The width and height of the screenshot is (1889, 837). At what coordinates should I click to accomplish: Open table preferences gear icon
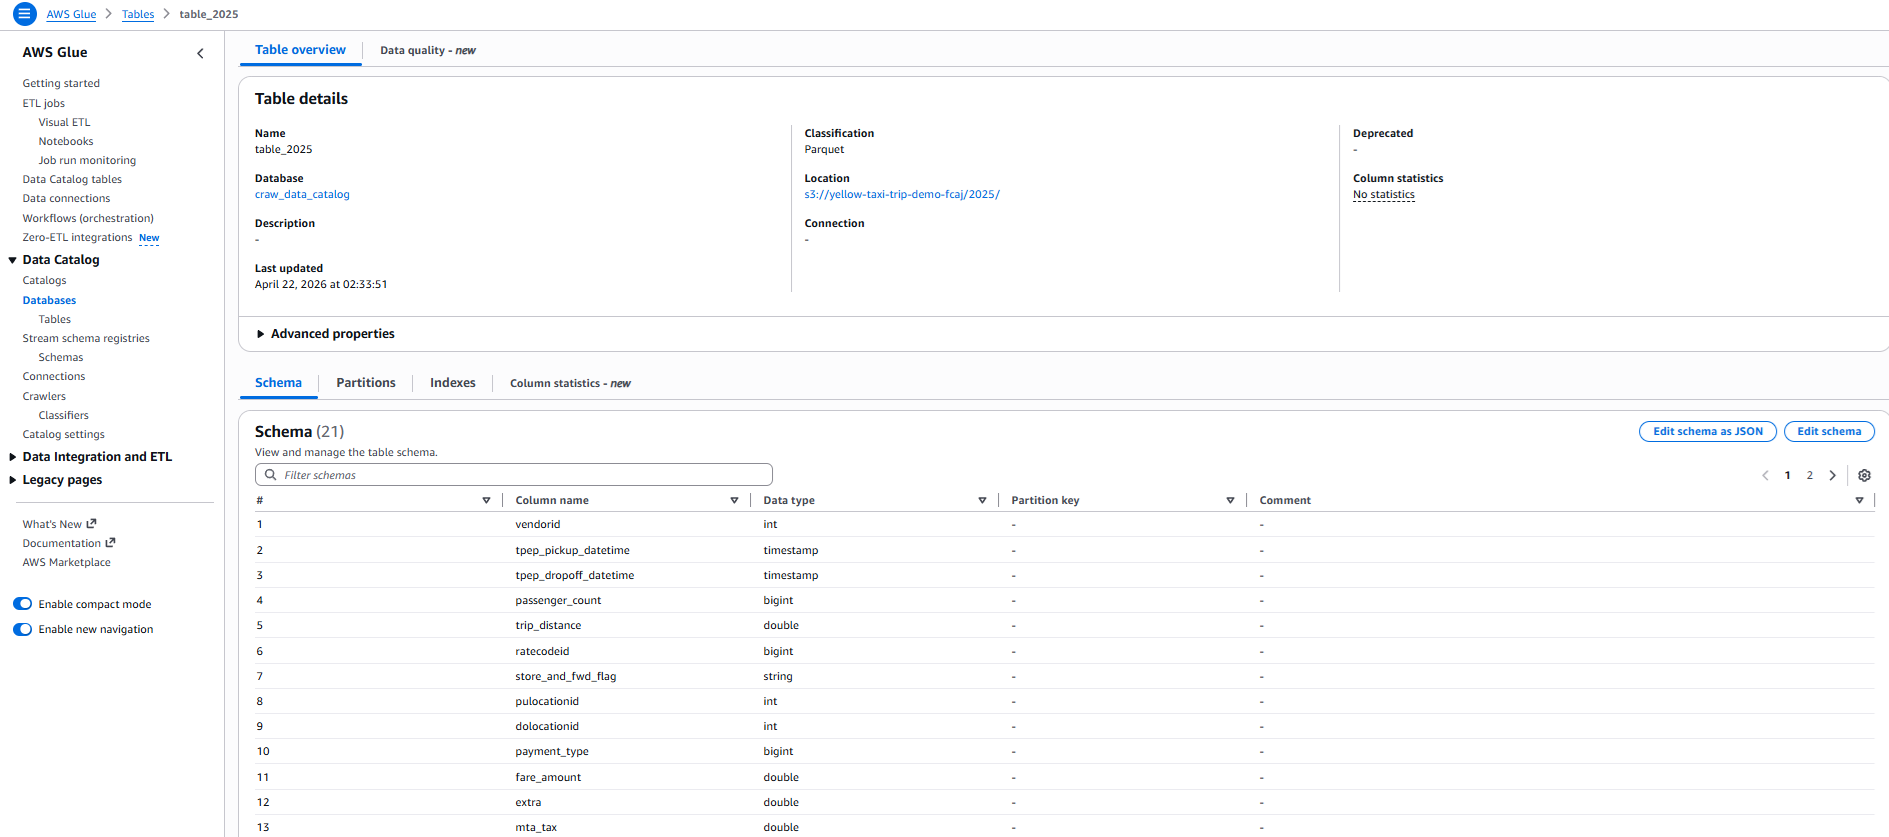[1864, 476]
